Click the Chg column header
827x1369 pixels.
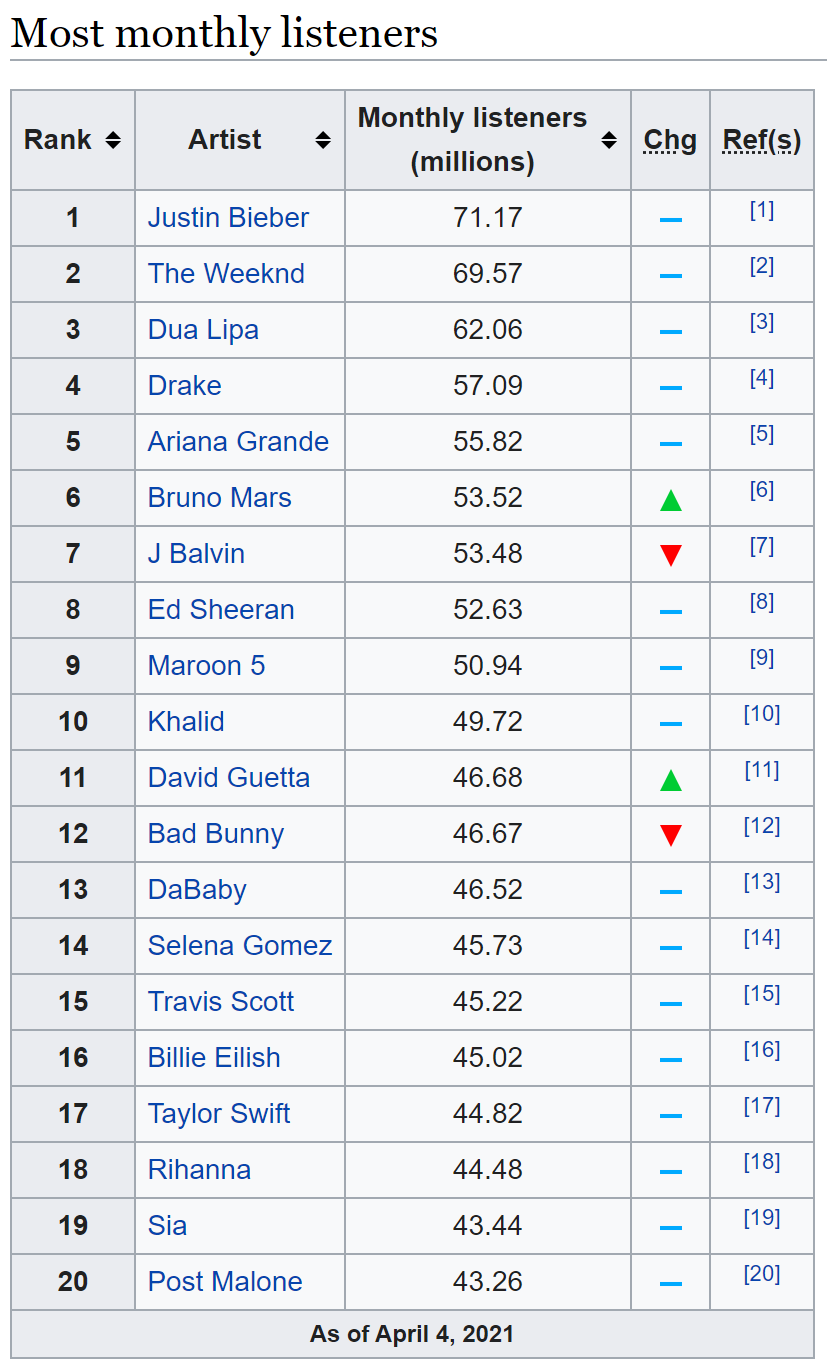670,140
